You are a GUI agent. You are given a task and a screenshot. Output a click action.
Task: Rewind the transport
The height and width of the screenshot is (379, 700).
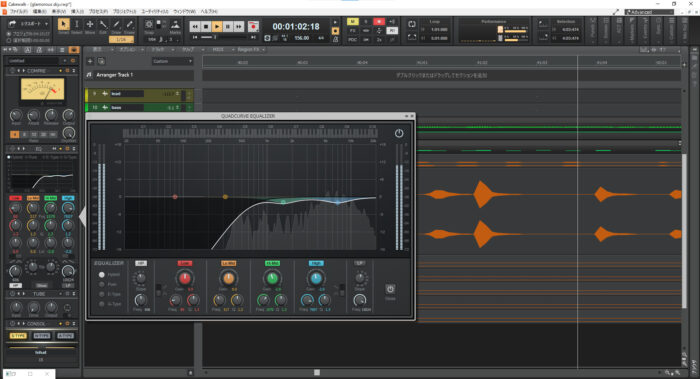(195, 27)
